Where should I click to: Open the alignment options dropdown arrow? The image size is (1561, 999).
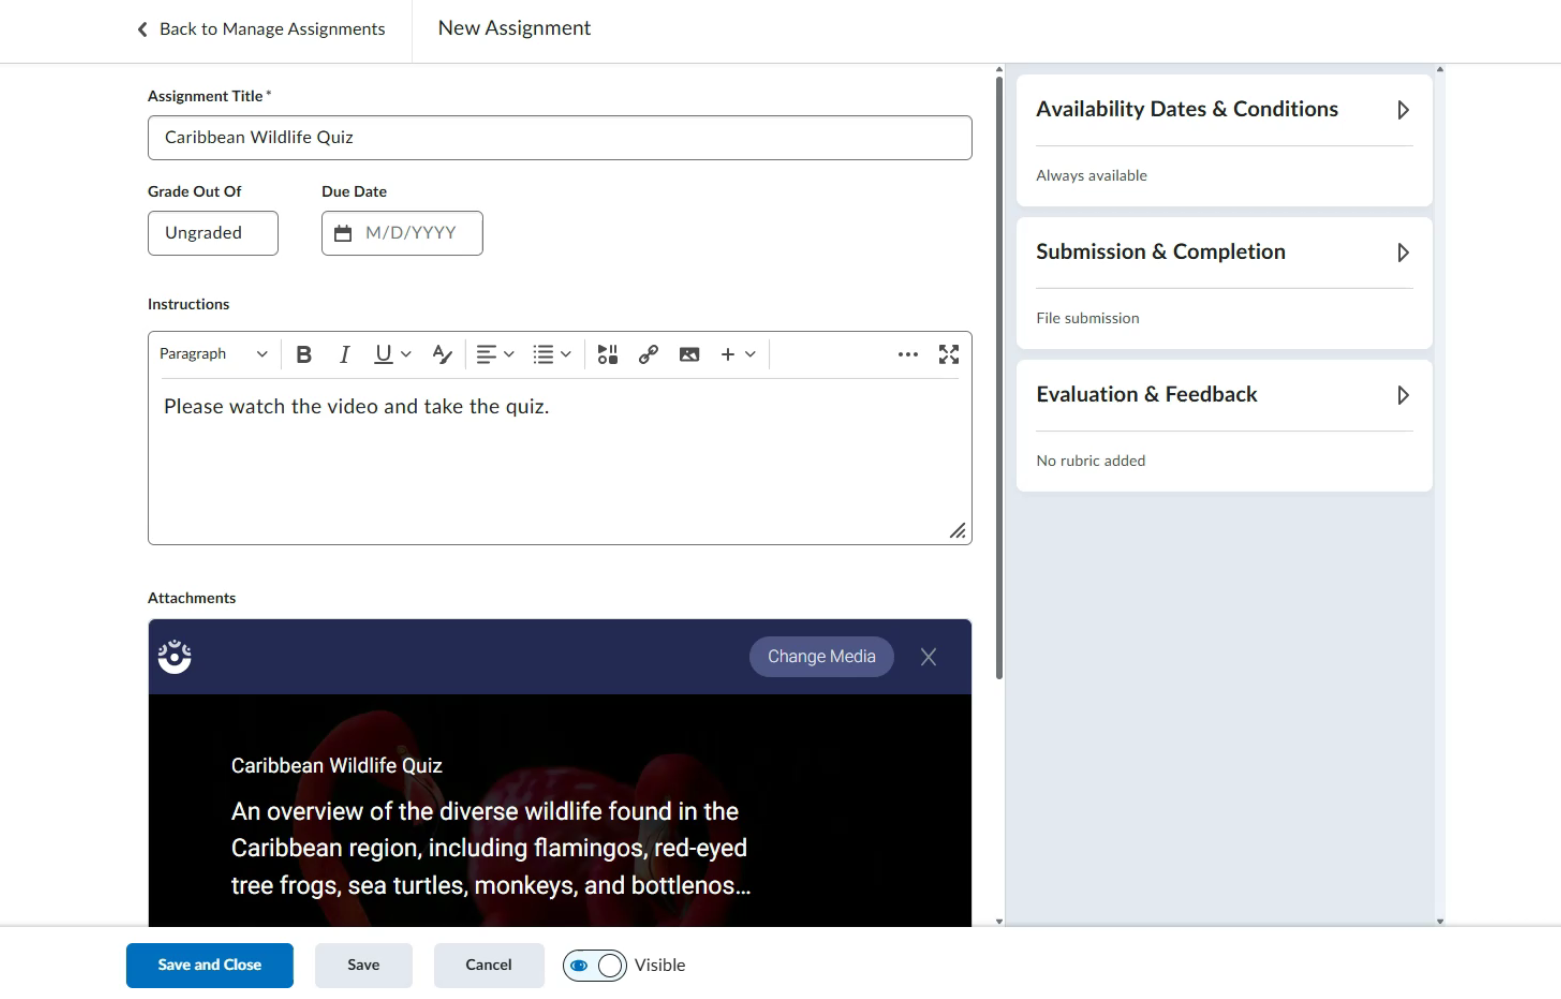click(x=509, y=354)
